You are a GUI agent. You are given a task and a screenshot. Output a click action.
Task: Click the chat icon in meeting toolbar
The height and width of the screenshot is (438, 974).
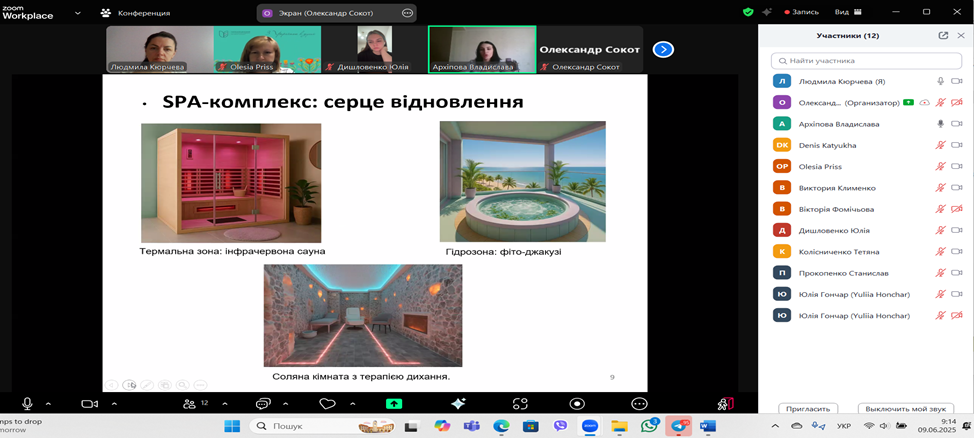pos(263,404)
